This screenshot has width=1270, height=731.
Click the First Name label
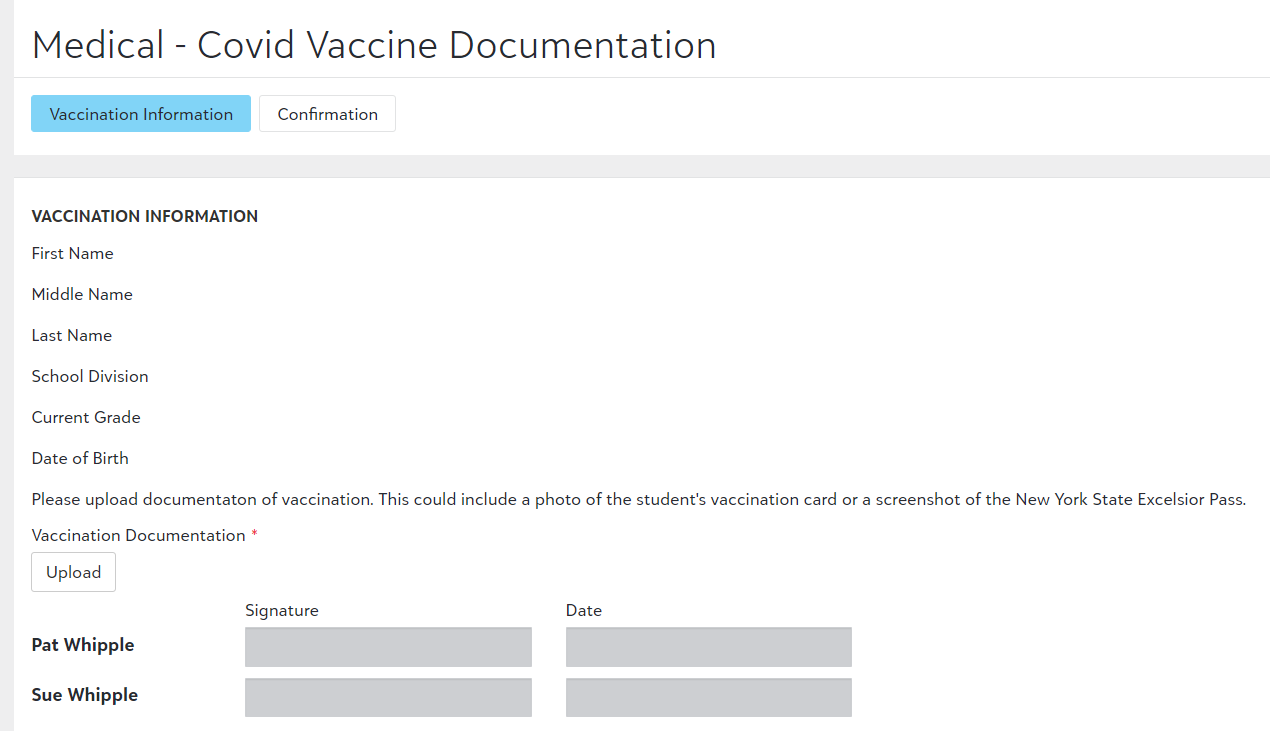click(x=73, y=253)
